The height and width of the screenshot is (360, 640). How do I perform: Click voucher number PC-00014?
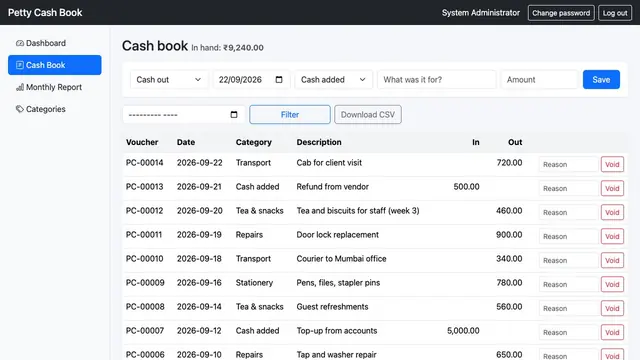(x=144, y=162)
